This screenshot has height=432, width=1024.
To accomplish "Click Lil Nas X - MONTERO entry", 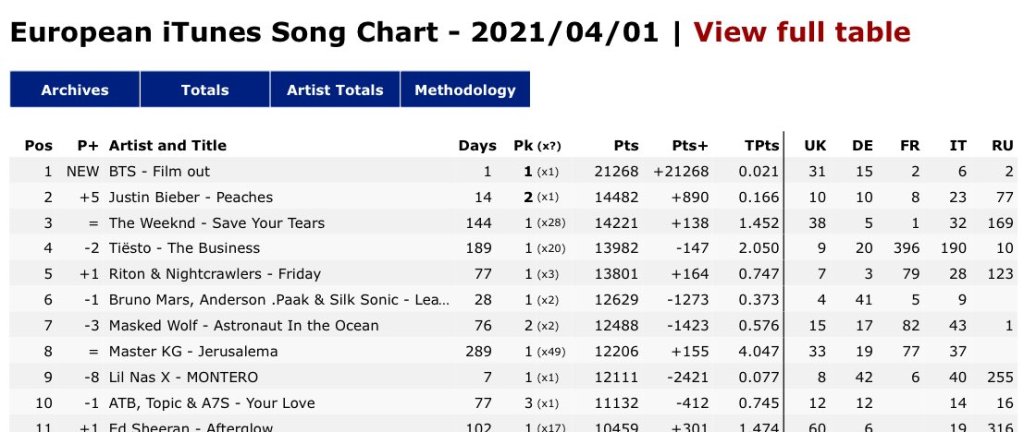I will (183, 377).
